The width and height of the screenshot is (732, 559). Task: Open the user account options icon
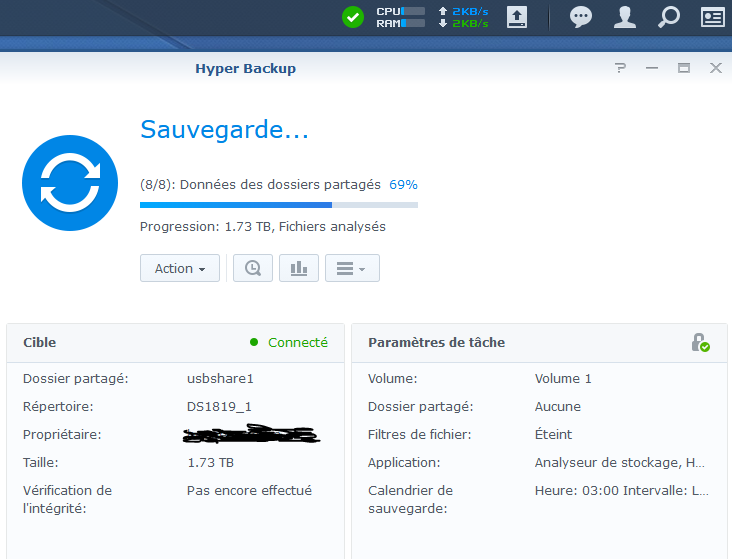click(x=625, y=17)
